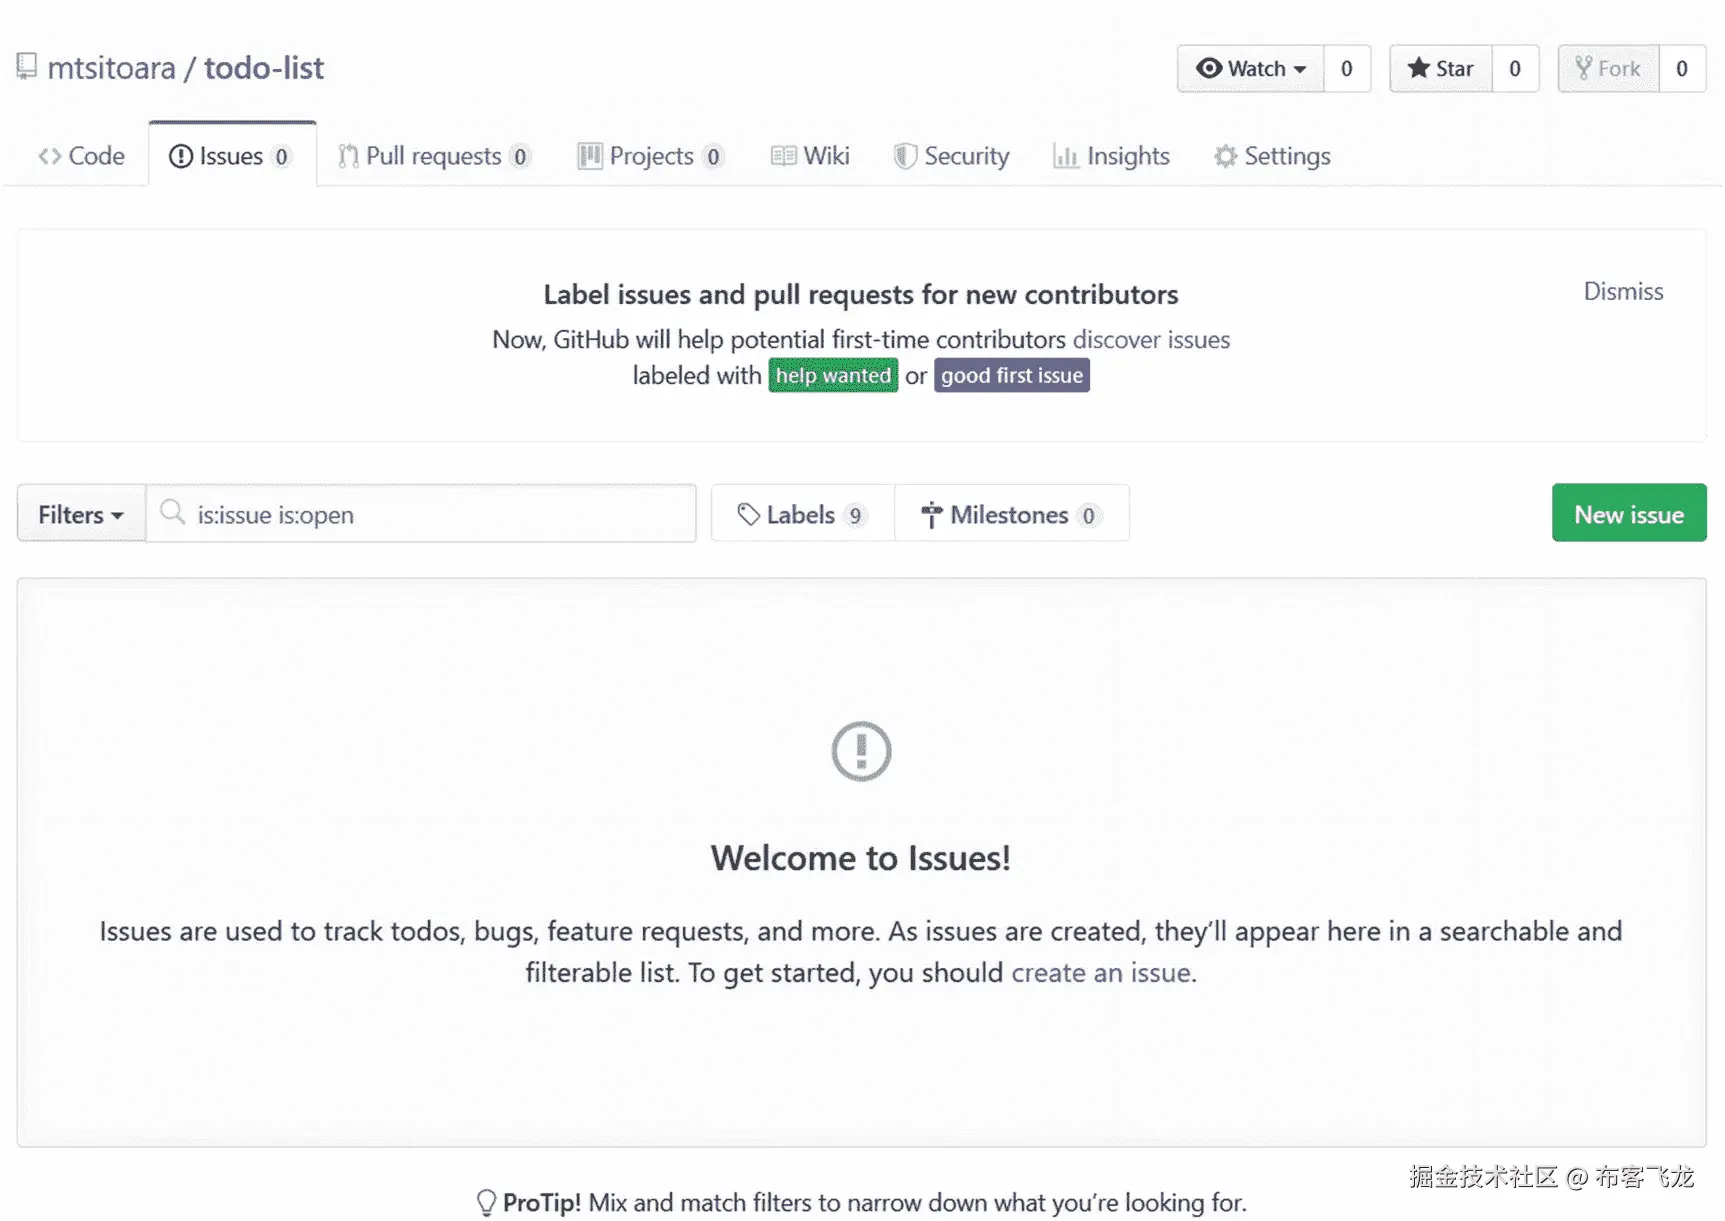Switch to the Pull requests tab
This screenshot has width=1725, height=1221.
[433, 156]
